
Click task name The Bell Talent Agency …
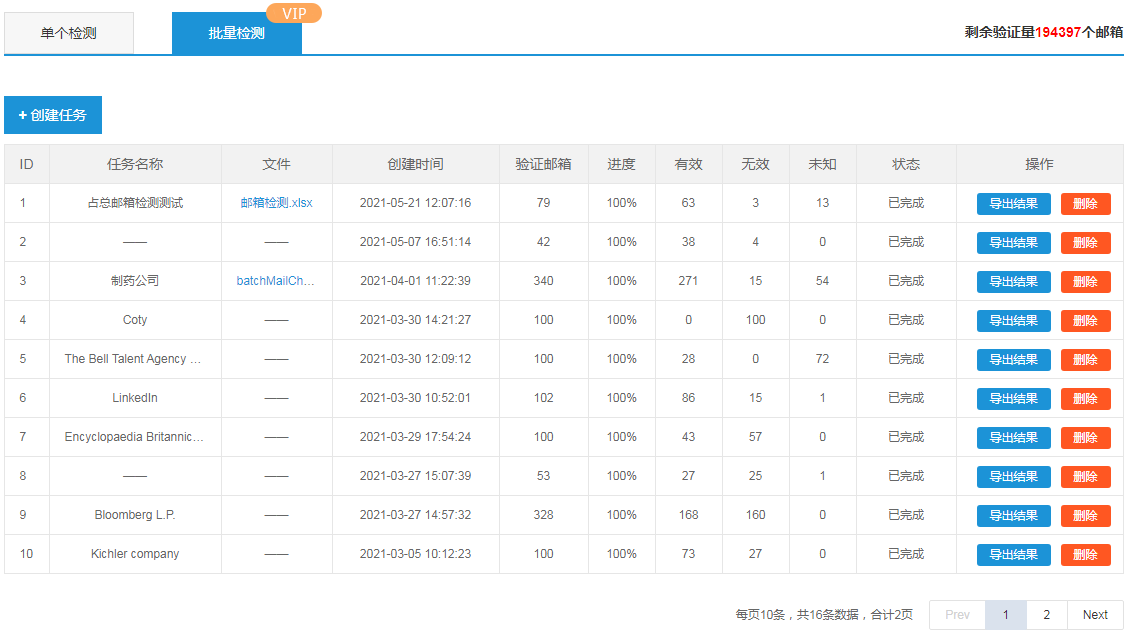coord(133,359)
